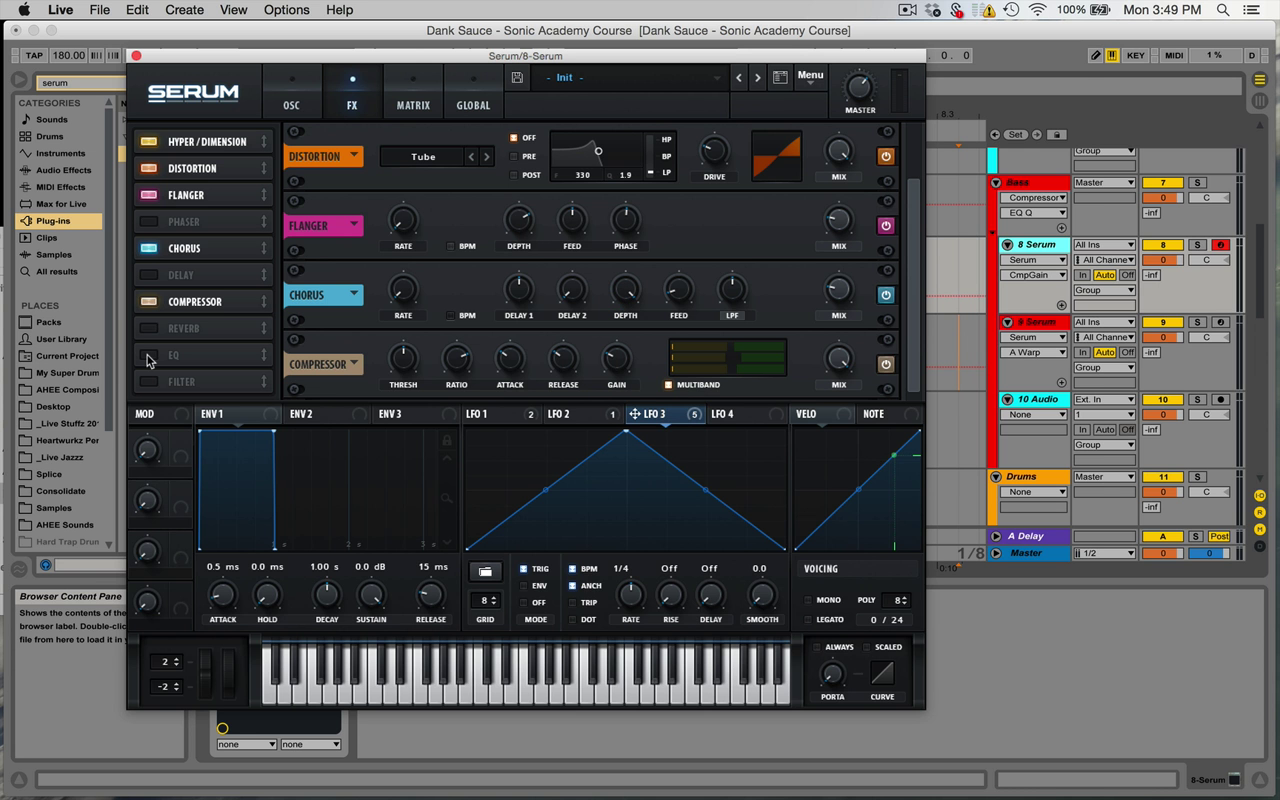Adjust the MASTER volume knob
The image size is (1280, 800).
coord(859,86)
